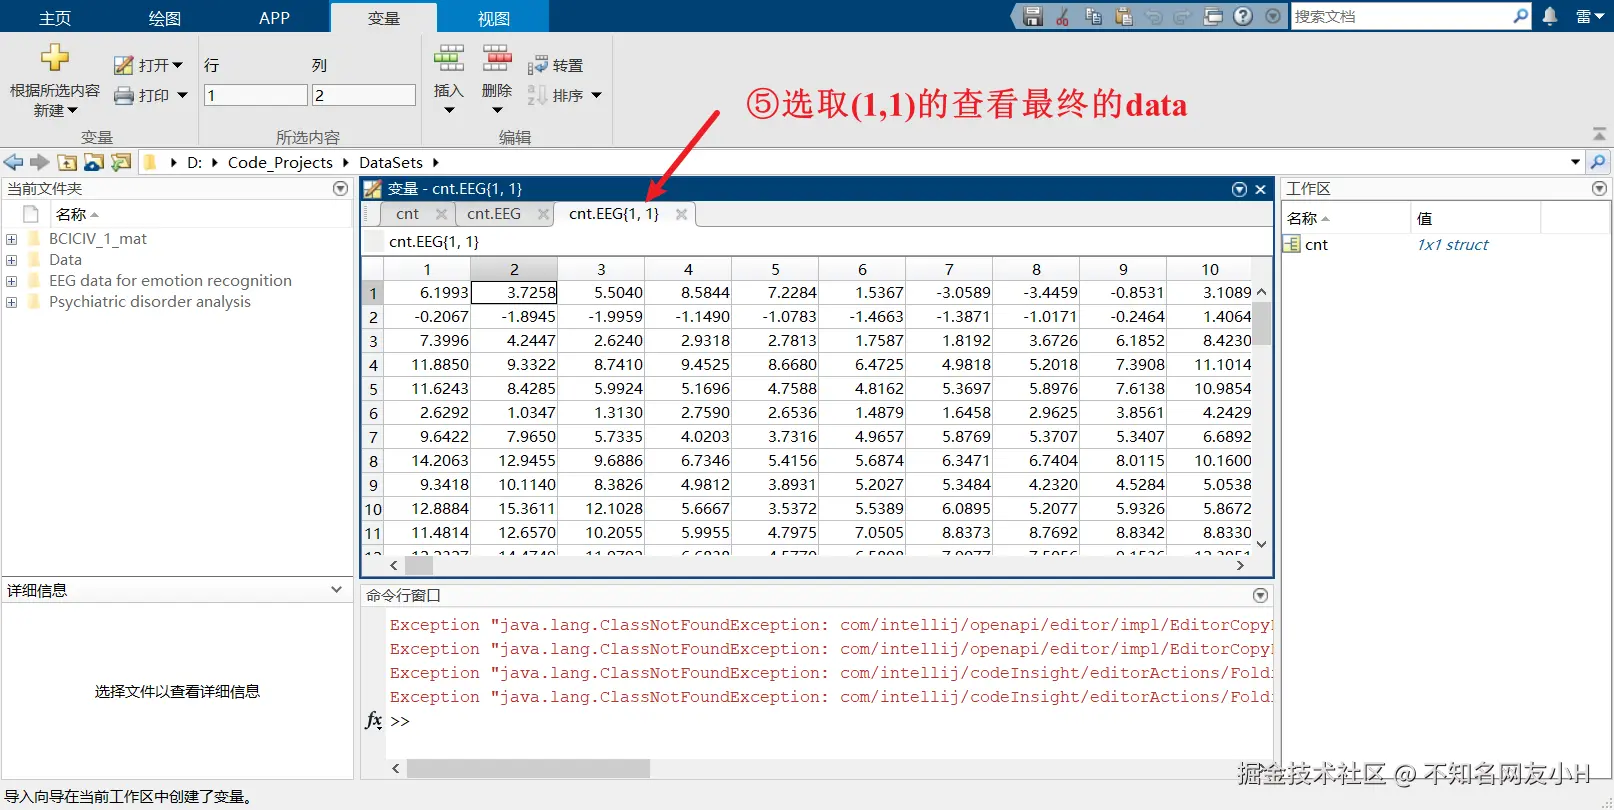Screen dimensions: 1614x810
Task: Switch to the APP ribbon tab
Action: tap(274, 18)
